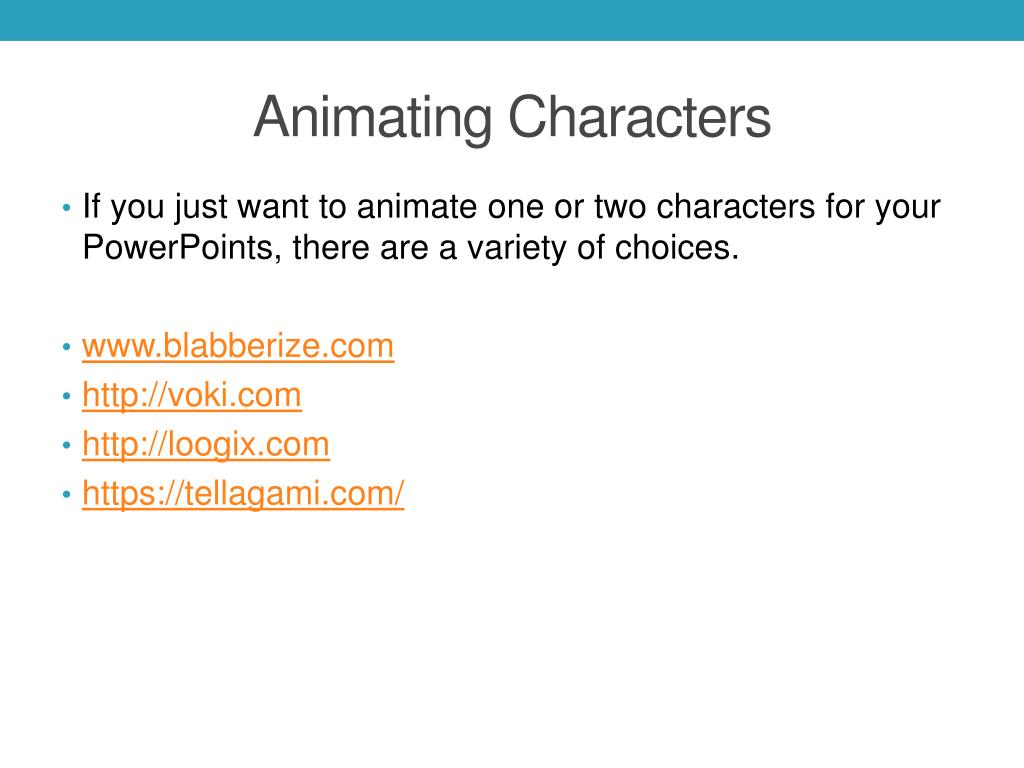
Task: Click the bullet before the blabberize link
Action: tap(66, 348)
